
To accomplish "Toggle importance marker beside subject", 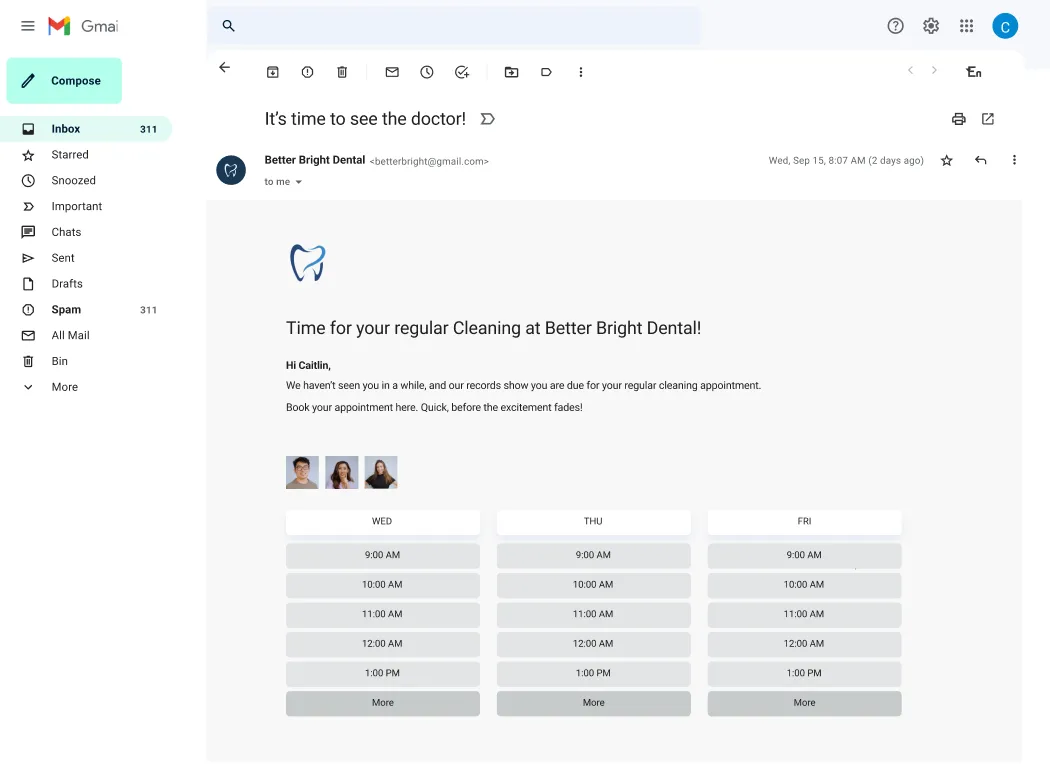I will point(488,119).
